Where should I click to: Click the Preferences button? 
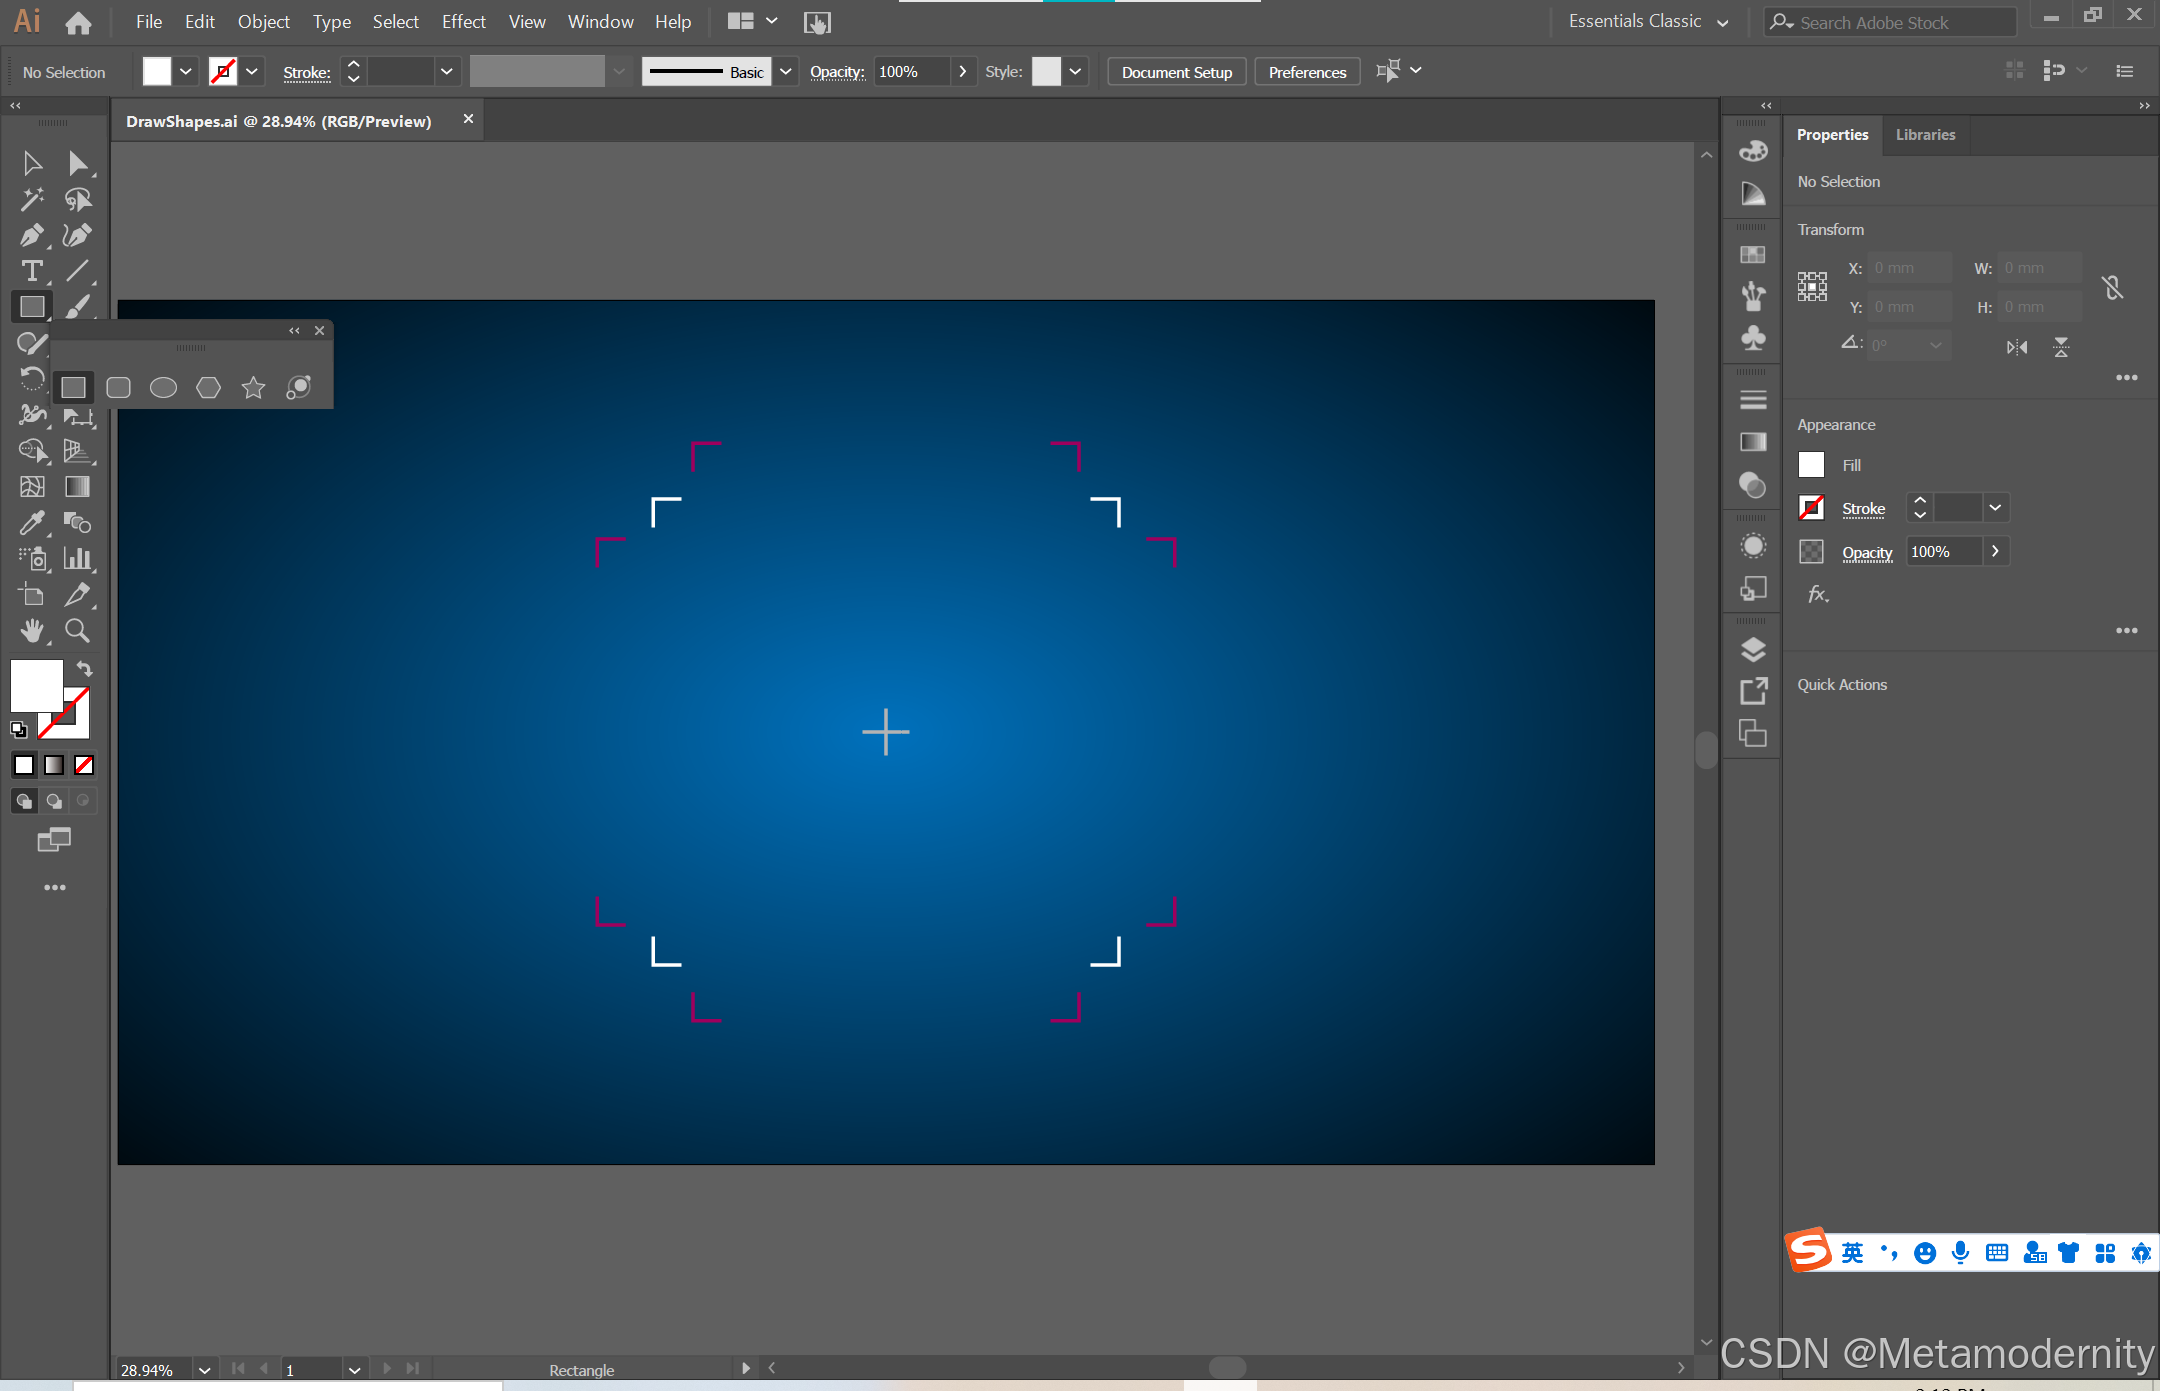point(1307,72)
